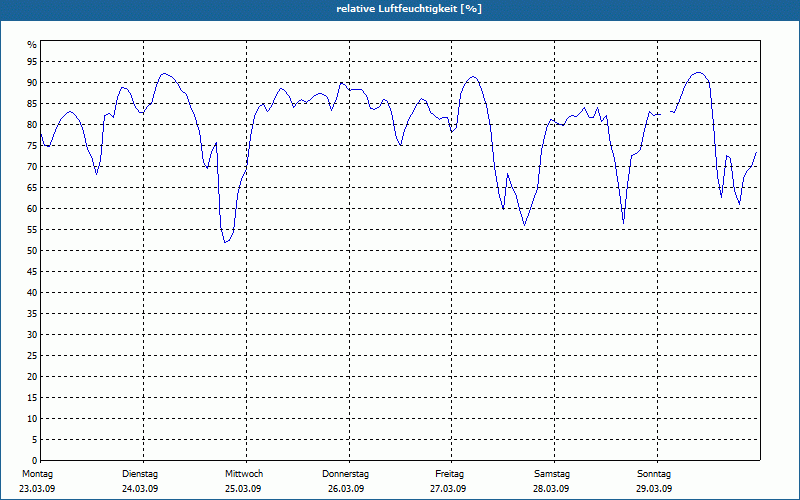Select the 'Freitag' day label
The width and height of the screenshot is (800, 500).
(449, 474)
